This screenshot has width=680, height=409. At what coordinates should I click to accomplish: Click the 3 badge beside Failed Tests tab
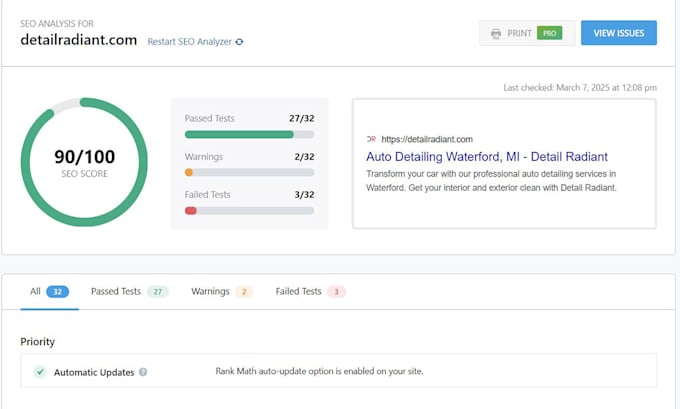tap(336, 292)
